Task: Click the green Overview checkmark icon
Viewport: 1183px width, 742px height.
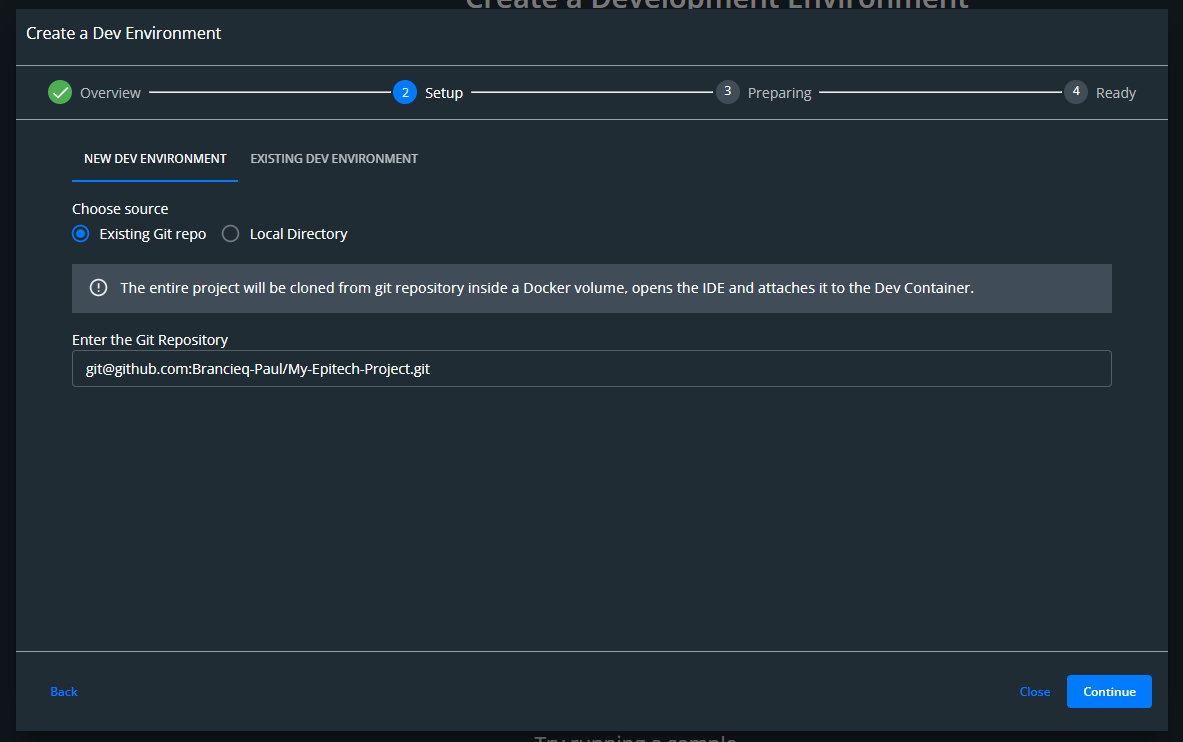Action: point(60,92)
